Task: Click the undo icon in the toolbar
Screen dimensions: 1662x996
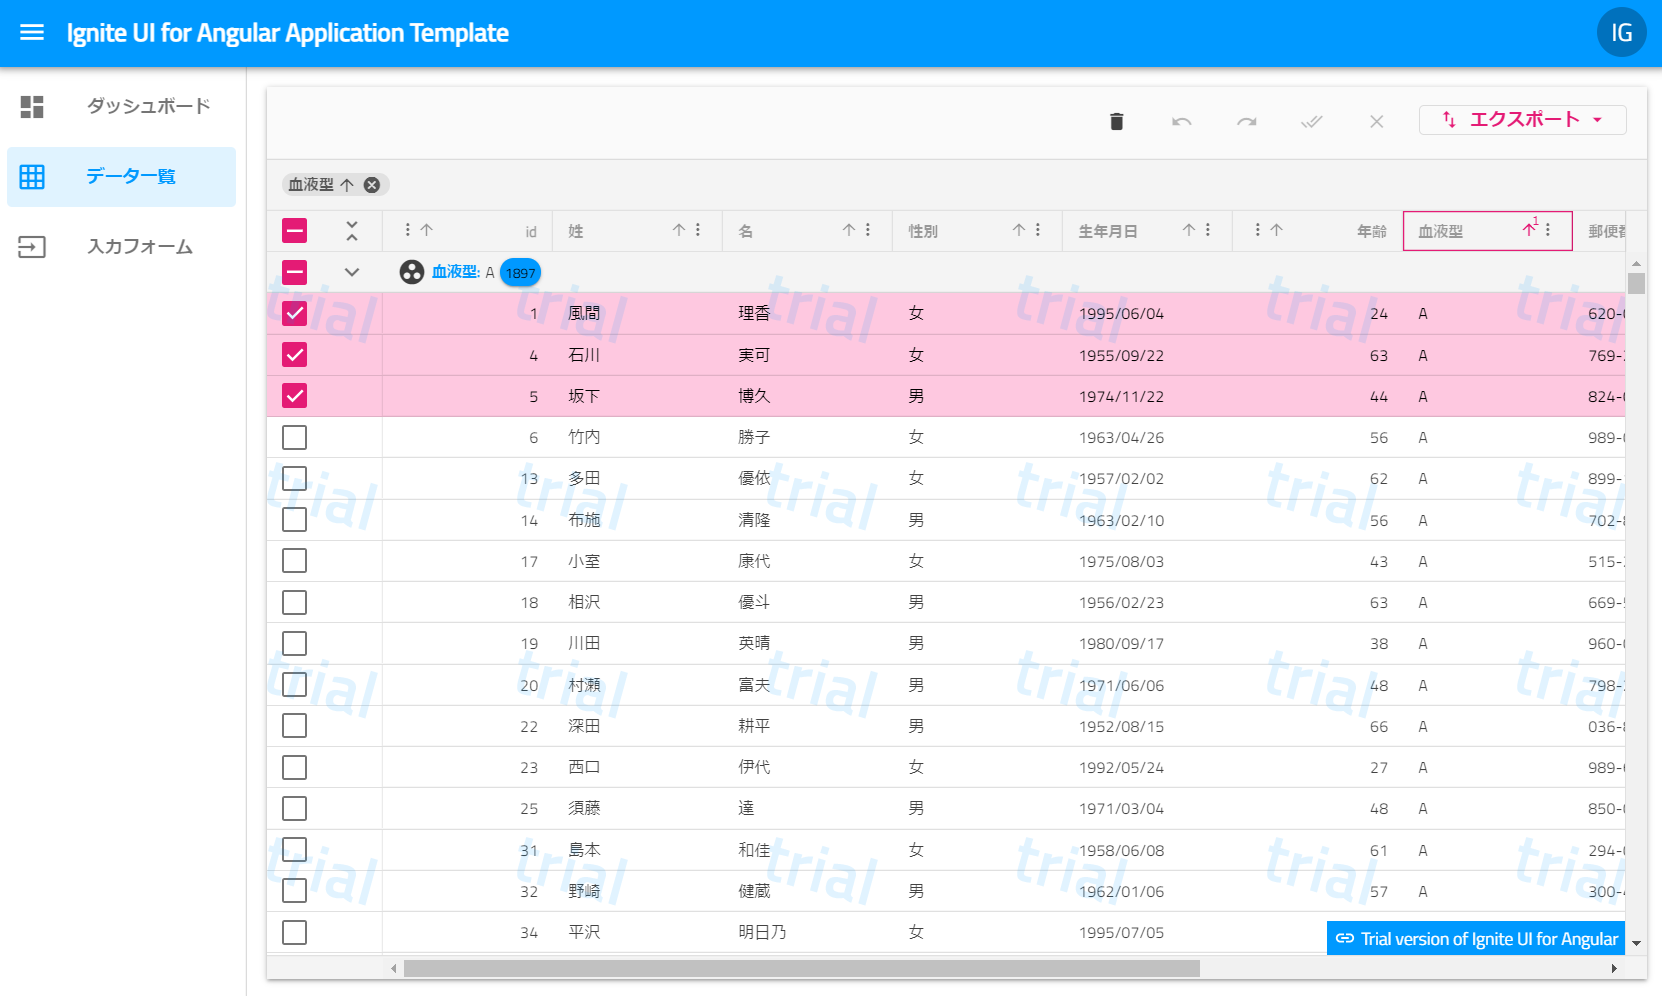Action: (1181, 121)
